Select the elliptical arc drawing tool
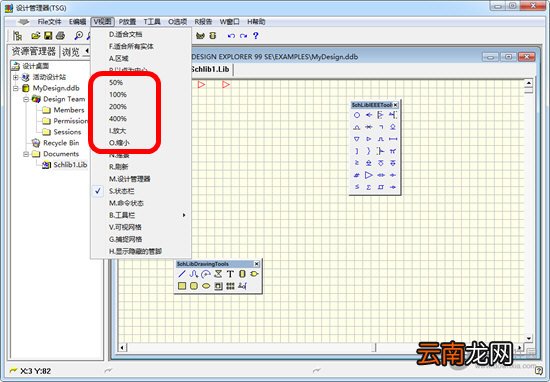Image resolution: width=550 pixels, height=382 pixels. 206,274
